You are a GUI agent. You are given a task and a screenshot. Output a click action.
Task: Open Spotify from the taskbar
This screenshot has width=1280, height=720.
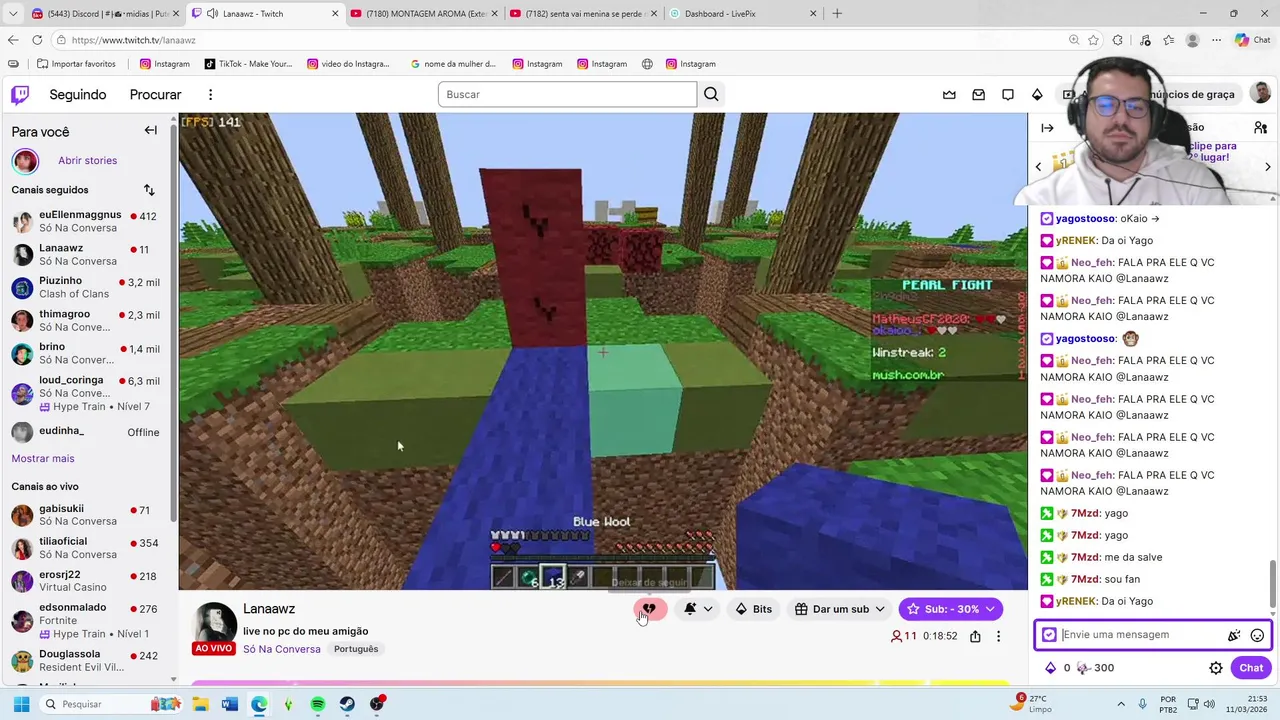coord(318,704)
